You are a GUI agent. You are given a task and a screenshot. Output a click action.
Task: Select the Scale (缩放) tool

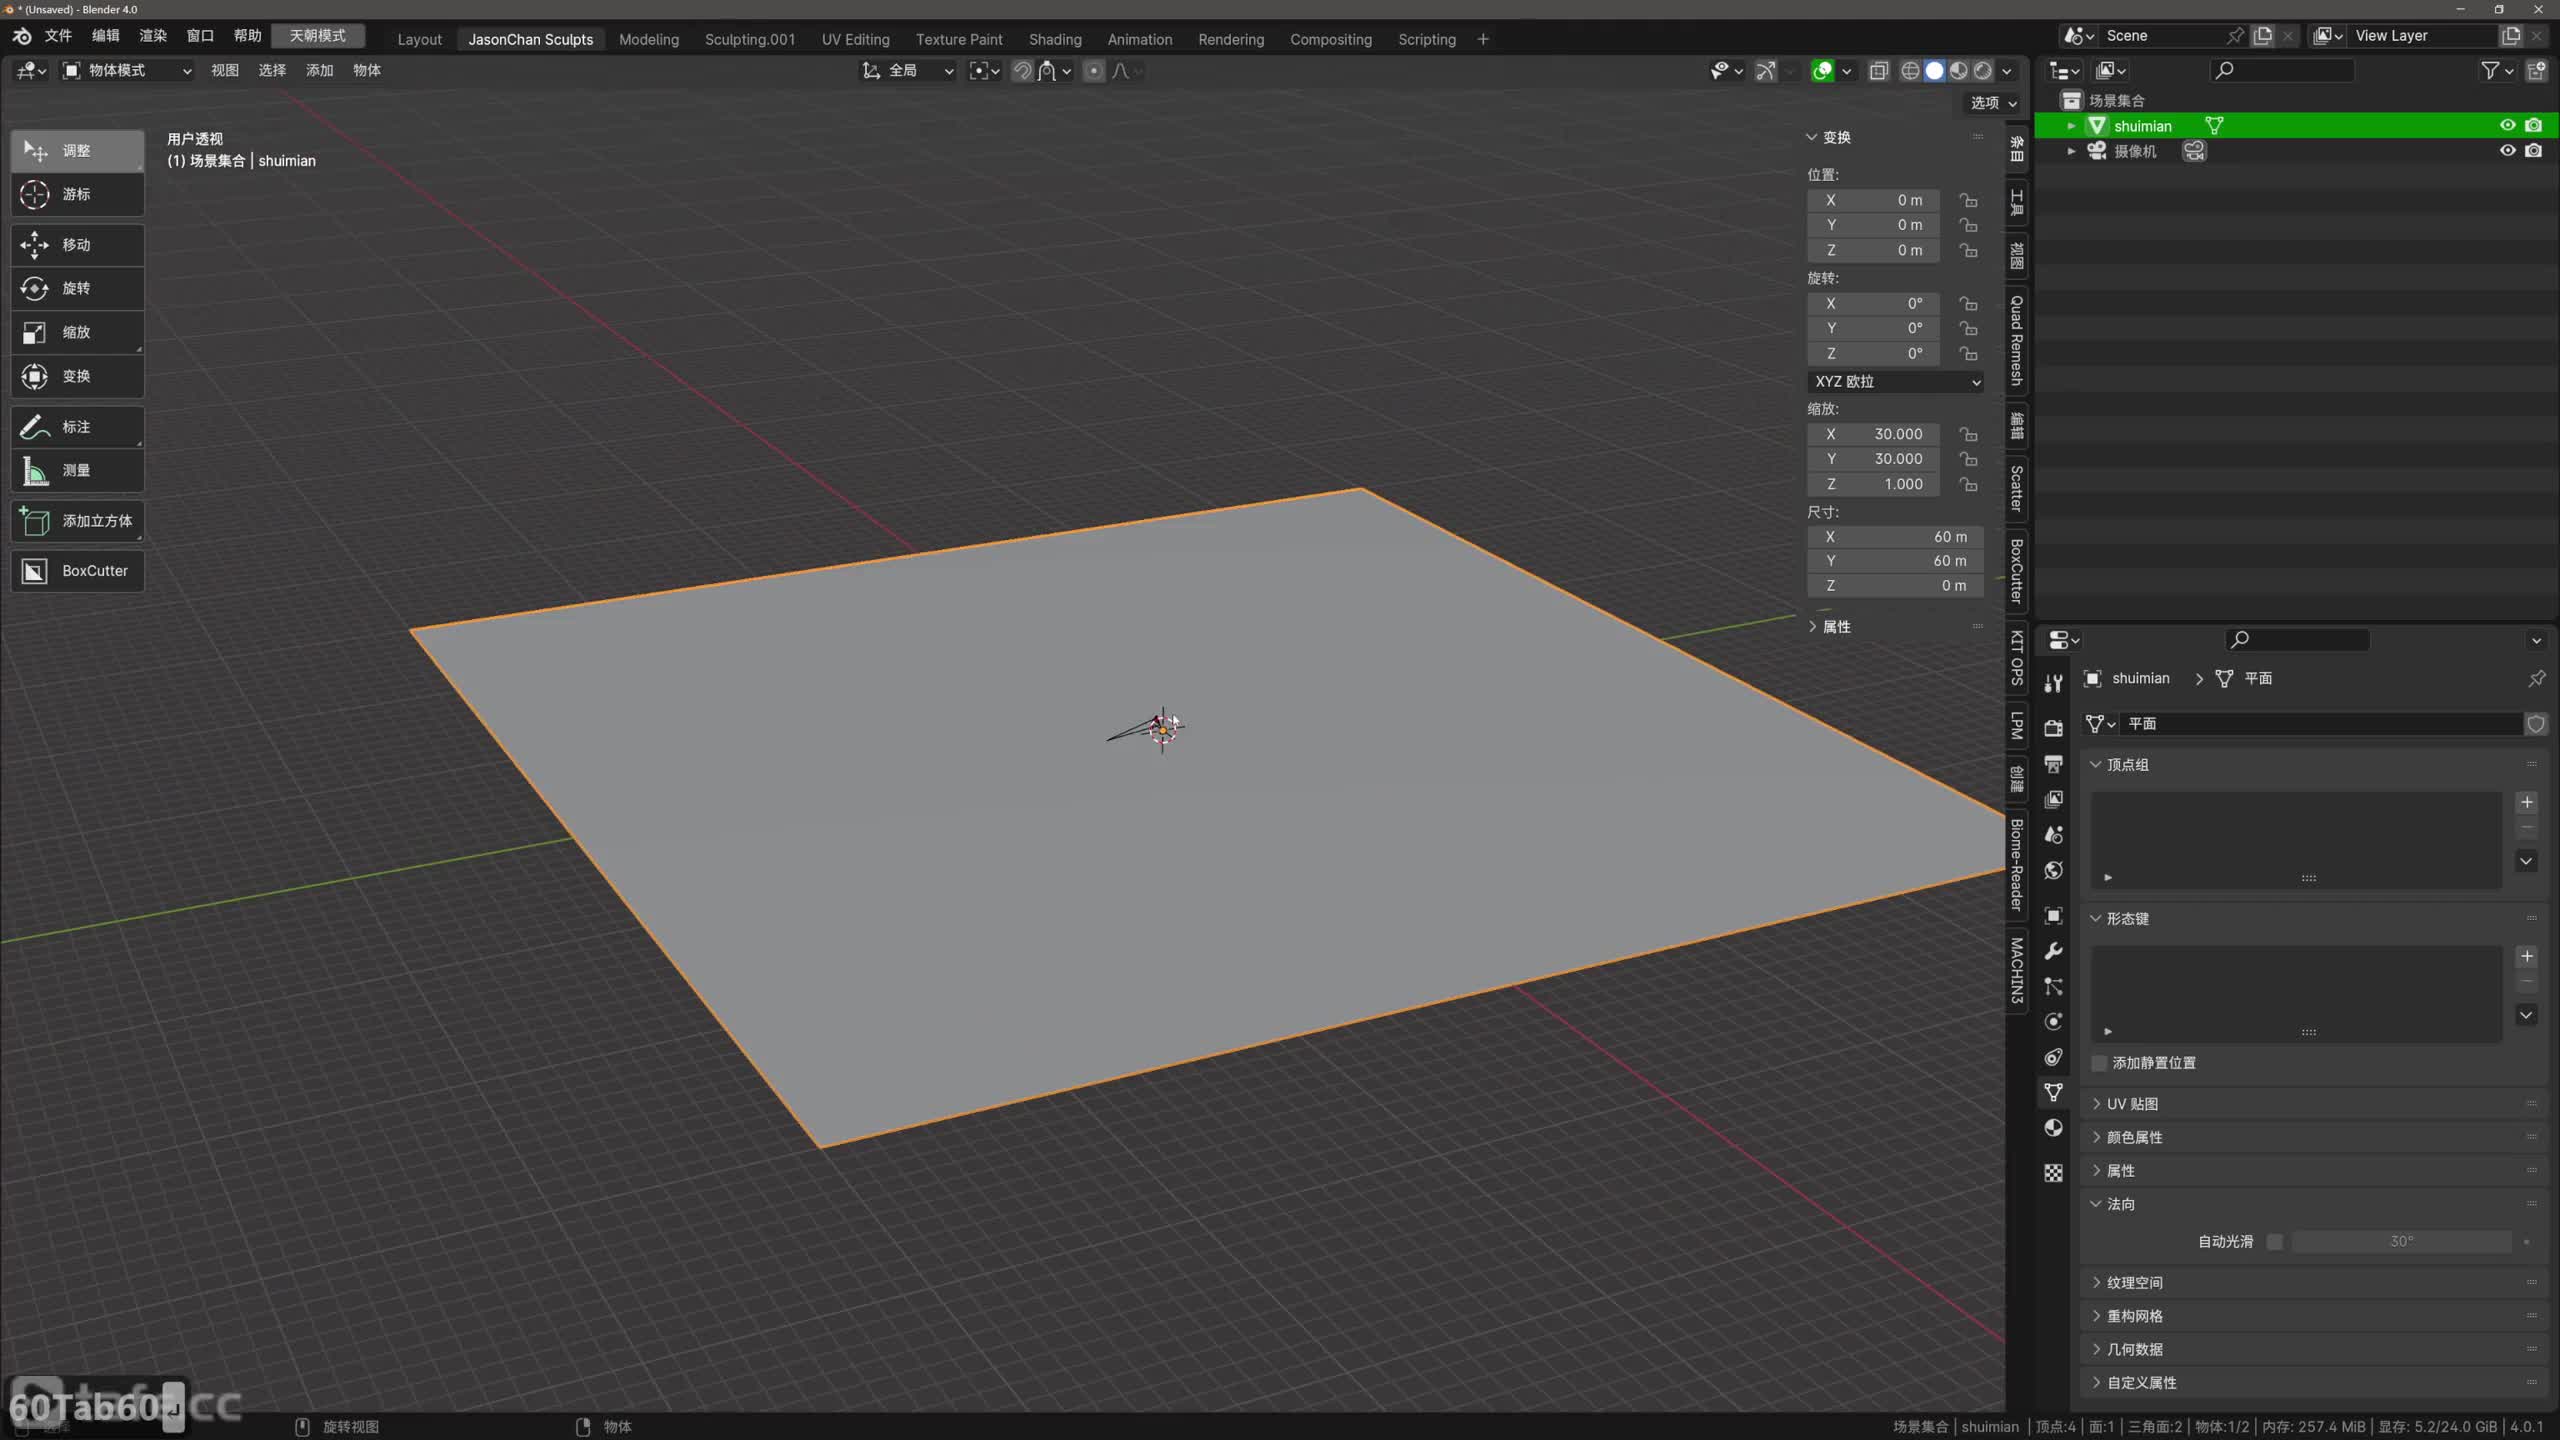pyautogui.click(x=77, y=332)
